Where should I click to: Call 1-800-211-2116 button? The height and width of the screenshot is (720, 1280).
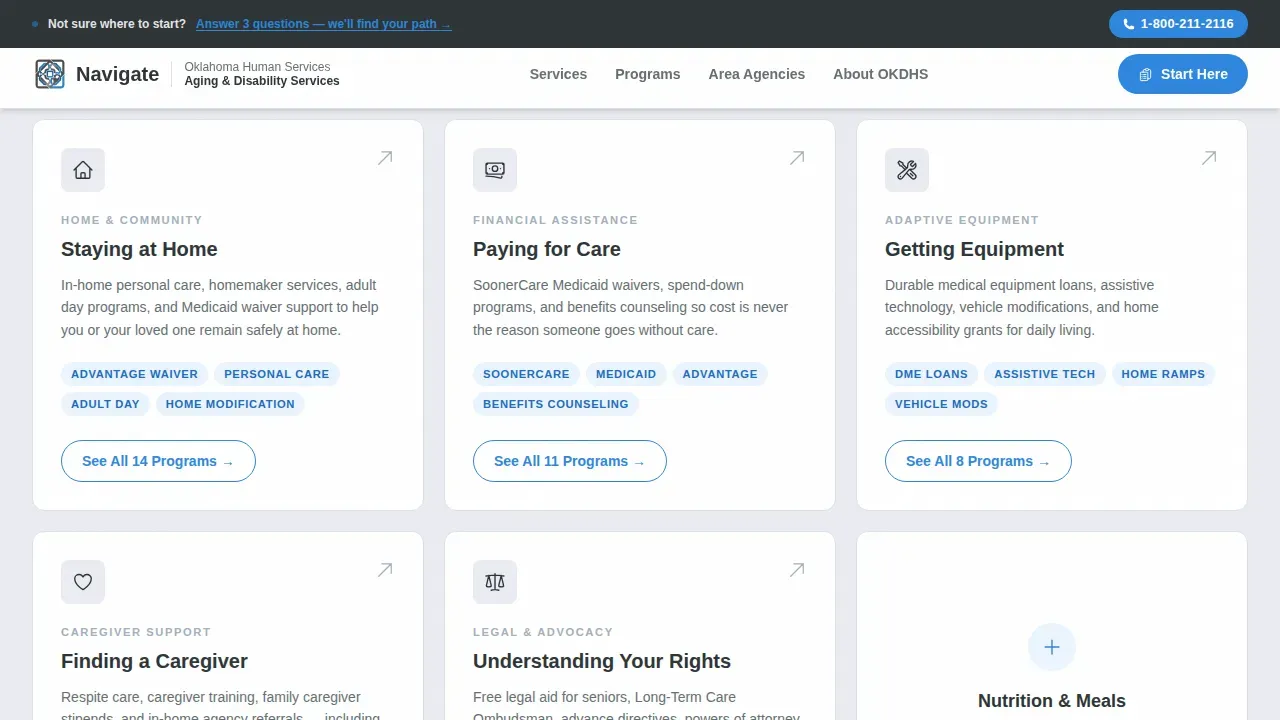coord(1178,24)
